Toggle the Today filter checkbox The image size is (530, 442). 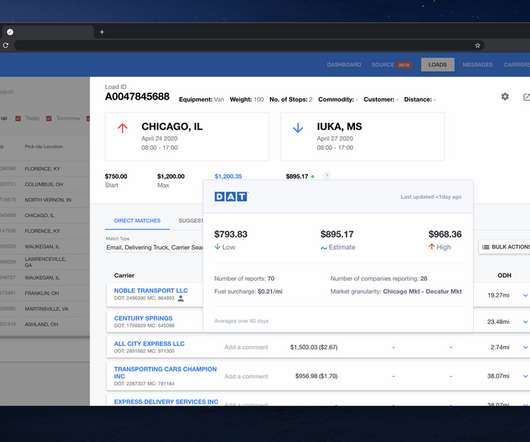click(18, 118)
